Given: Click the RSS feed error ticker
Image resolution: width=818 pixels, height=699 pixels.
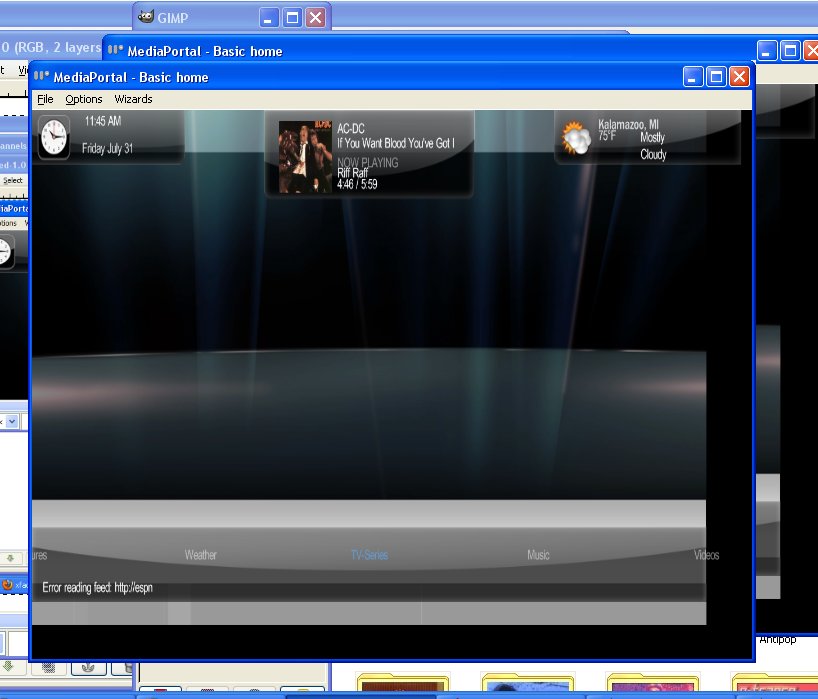Looking at the screenshot, I should click(97, 588).
